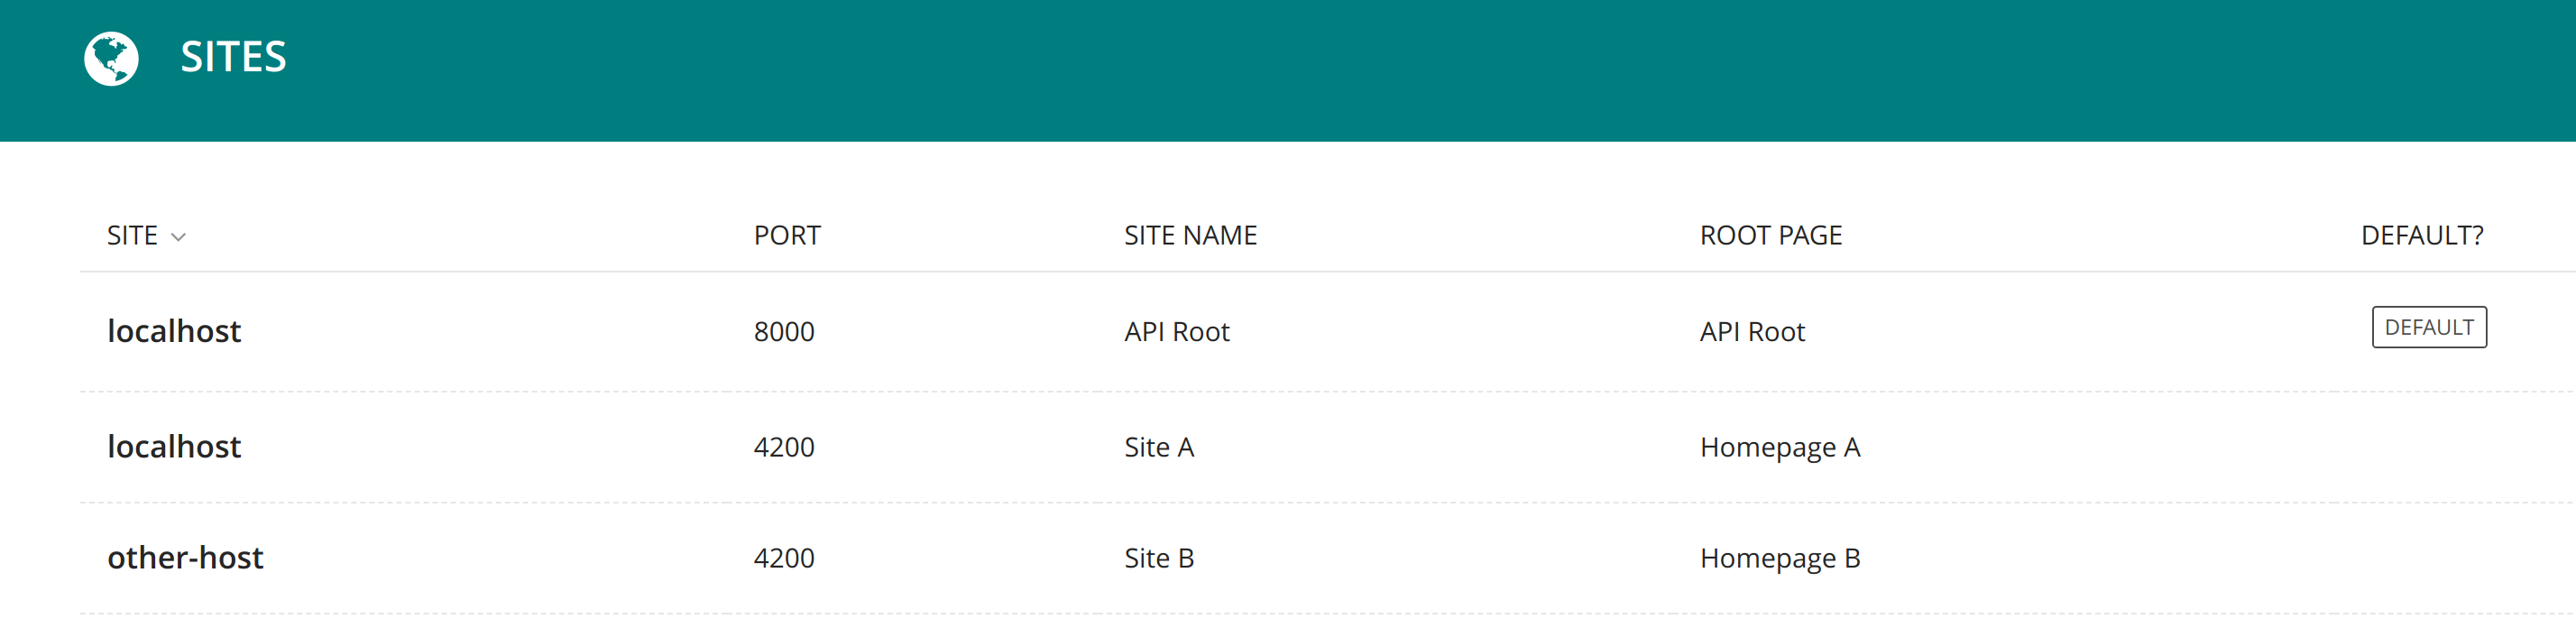
Task: Select the API Root site name cell
Action: (1176, 332)
